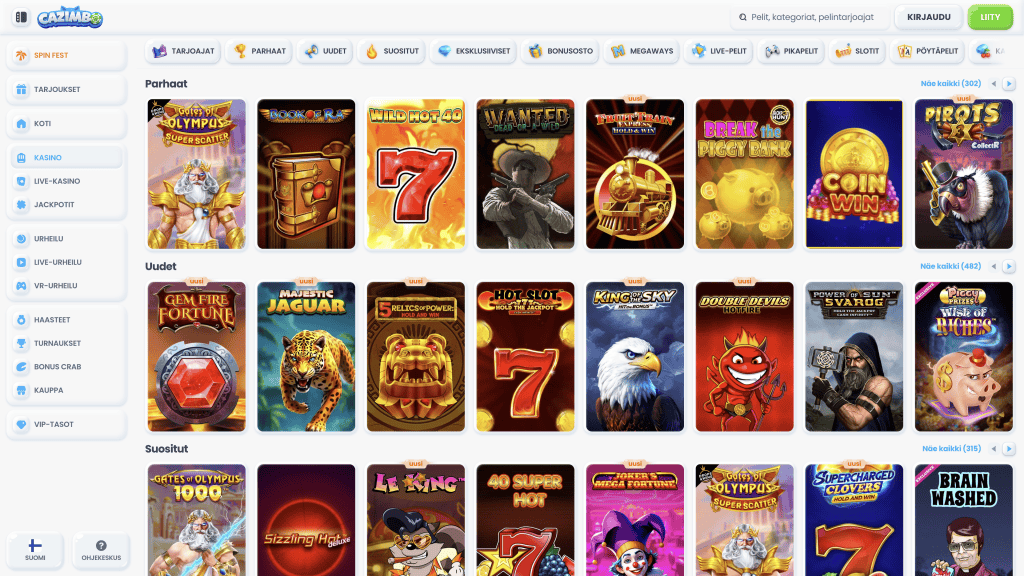Select the Eksklusiiviset category tab
The image size is (1024, 576).
(473, 51)
